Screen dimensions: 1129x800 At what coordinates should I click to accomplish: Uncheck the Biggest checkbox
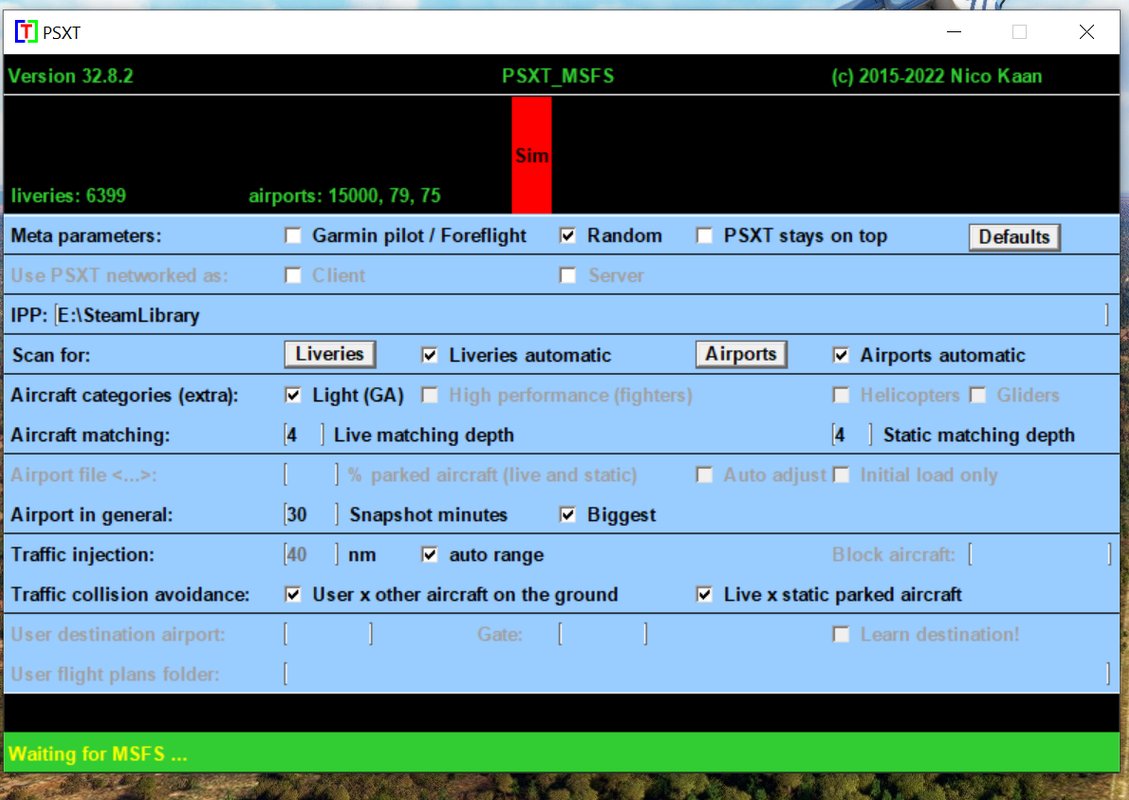pyautogui.click(x=567, y=515)
